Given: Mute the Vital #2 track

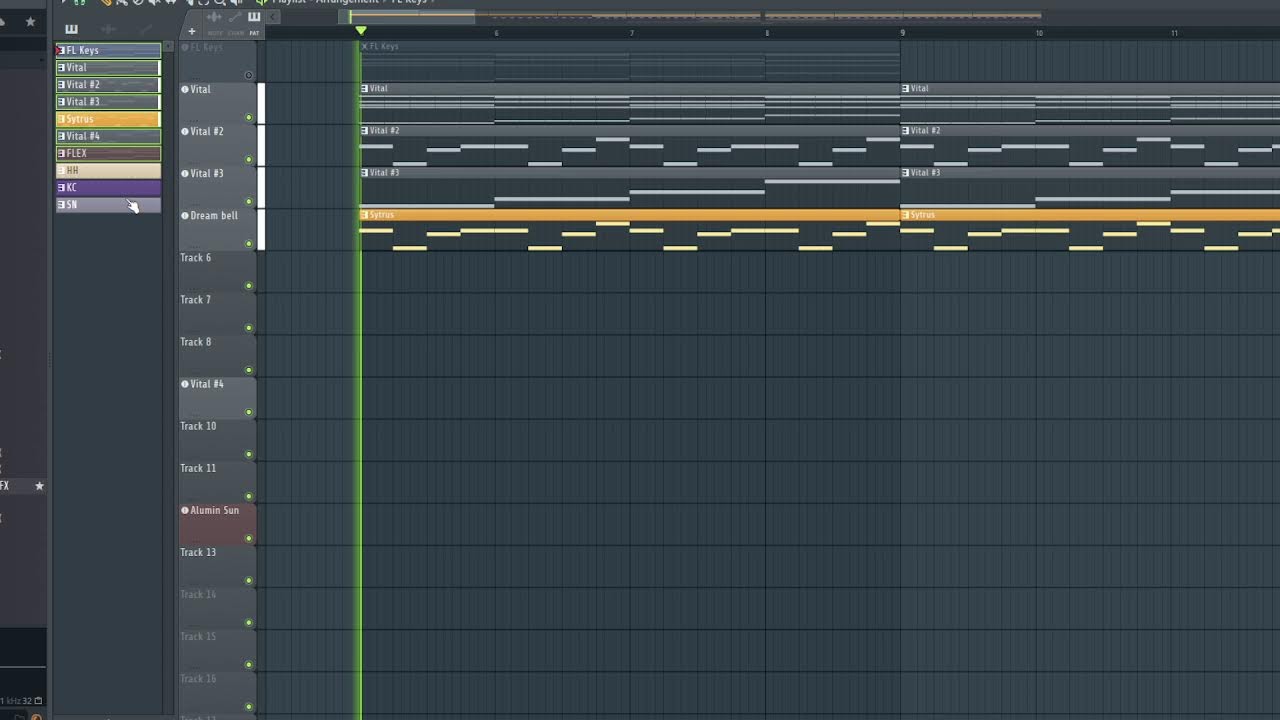Looking at the screenshot, I should click(249, 159).
